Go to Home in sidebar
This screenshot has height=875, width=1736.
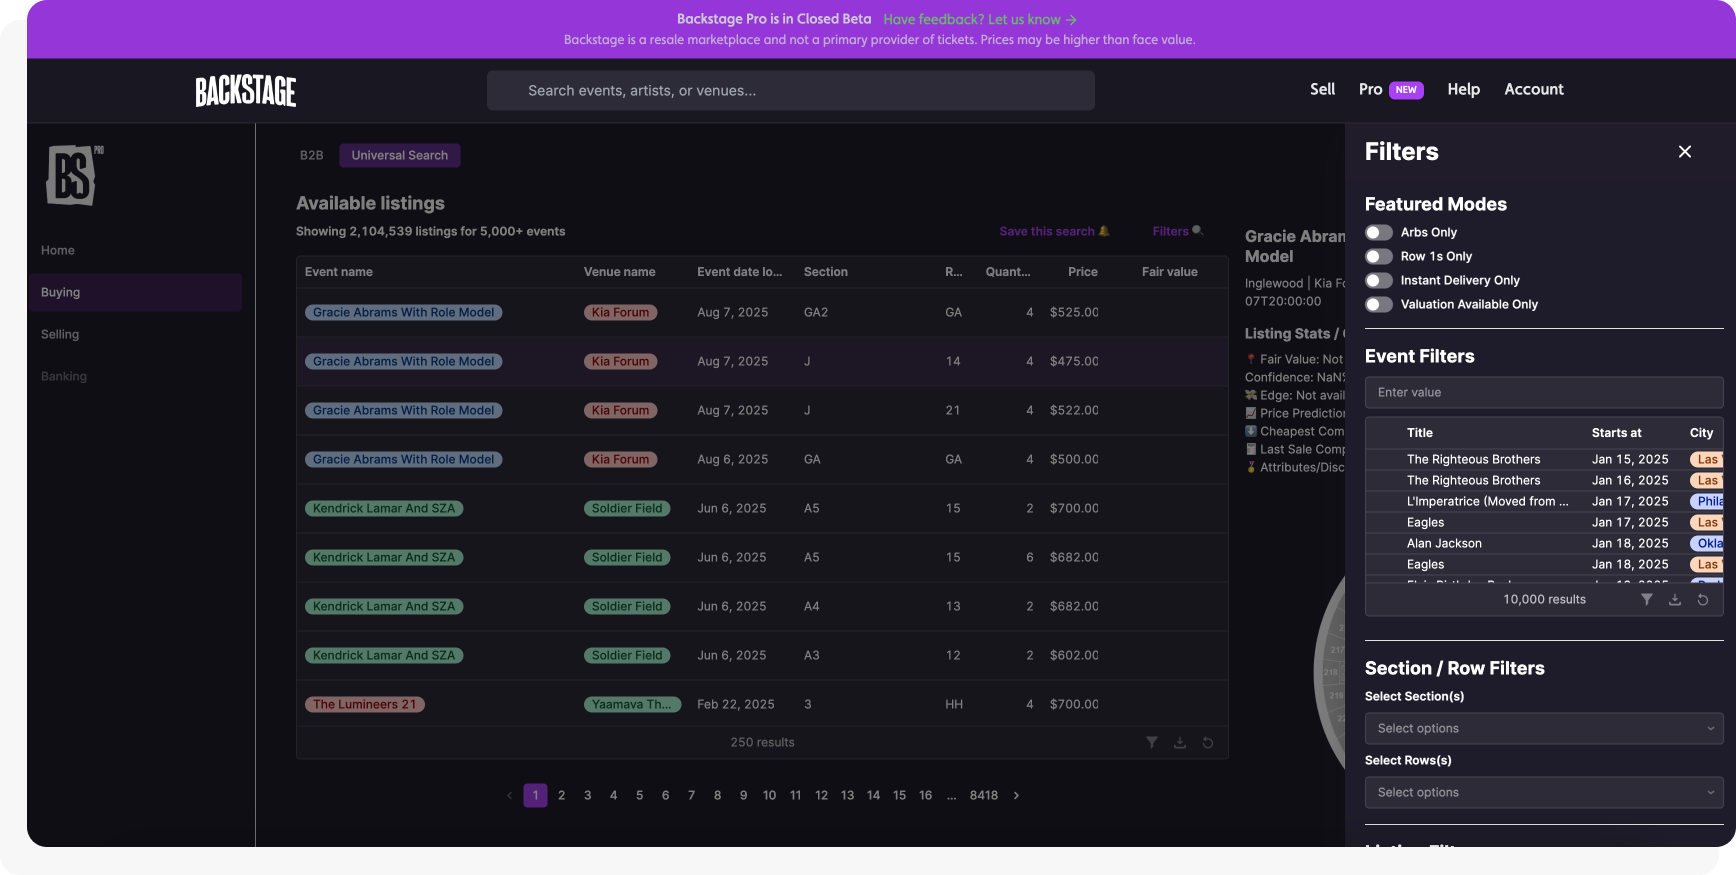pyautogui.click(x=58, y=250)
